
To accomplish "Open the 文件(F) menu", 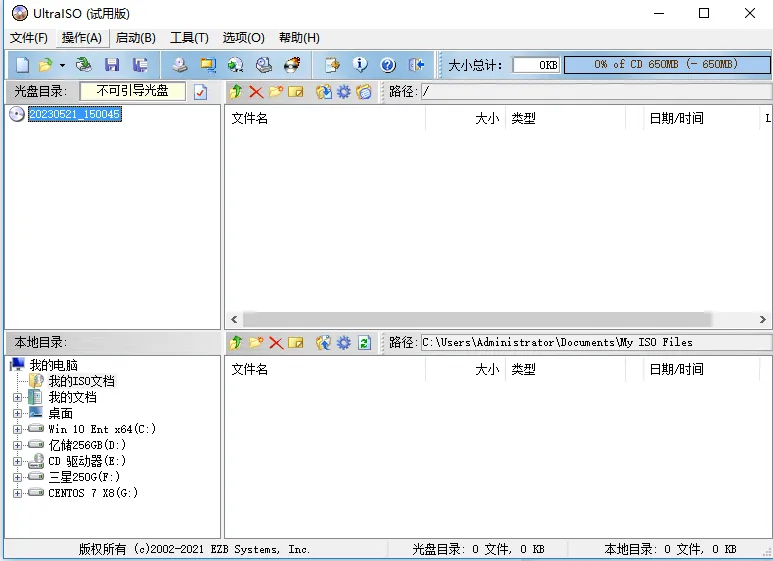I will coord(29,38).
